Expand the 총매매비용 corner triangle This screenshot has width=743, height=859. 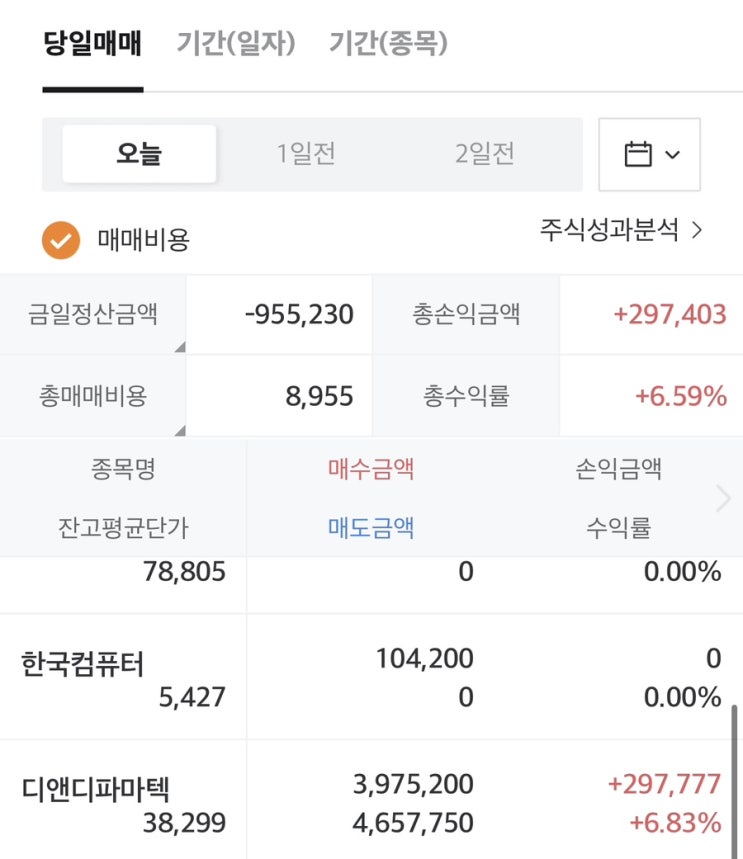180,430
